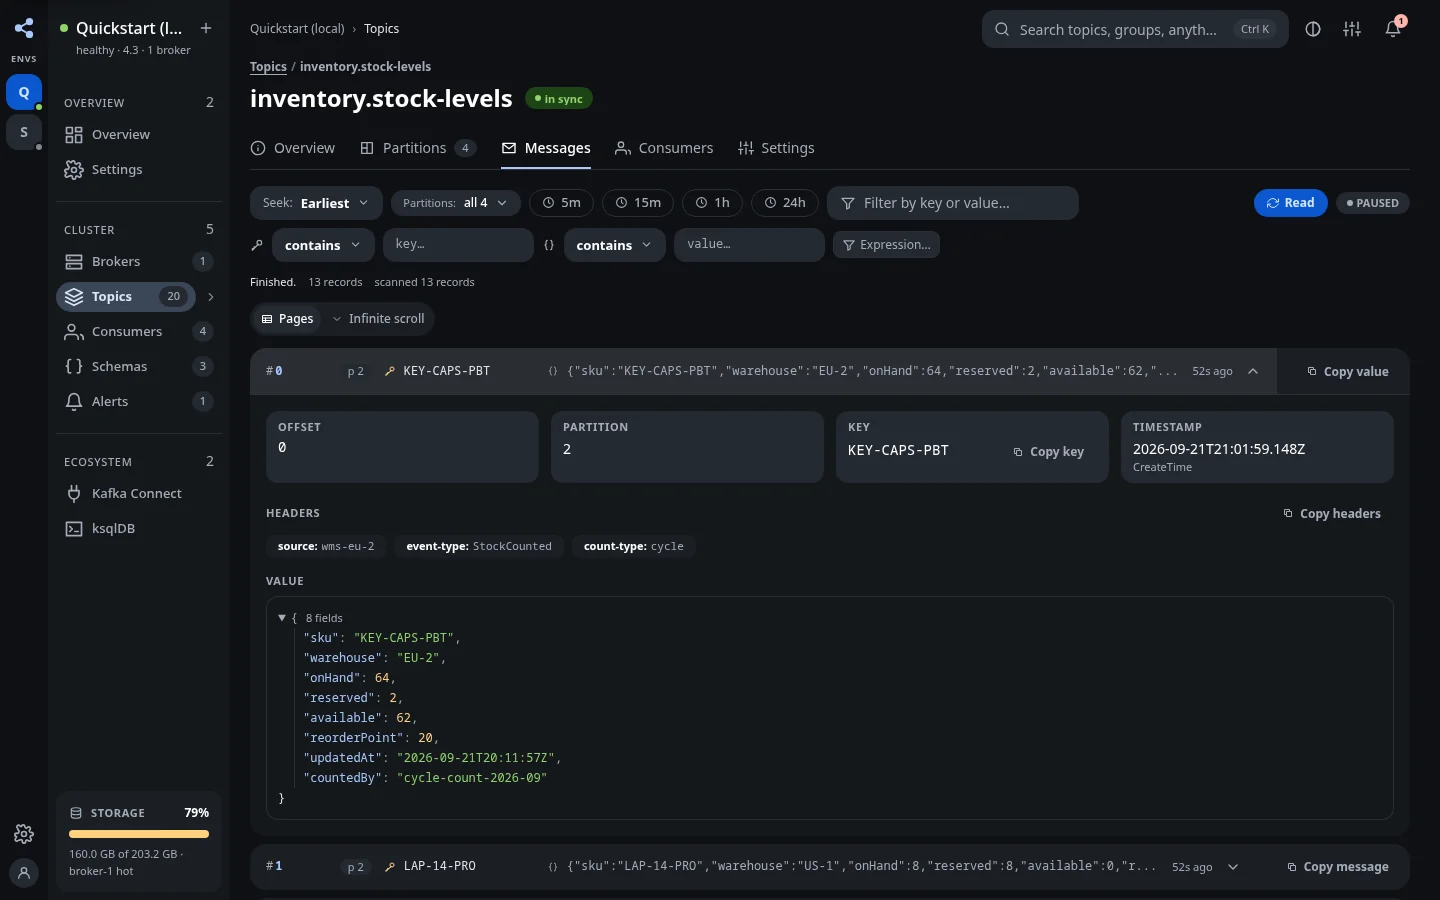Click the blue Read button
Screen dimensions: 1440x900
1291,203
